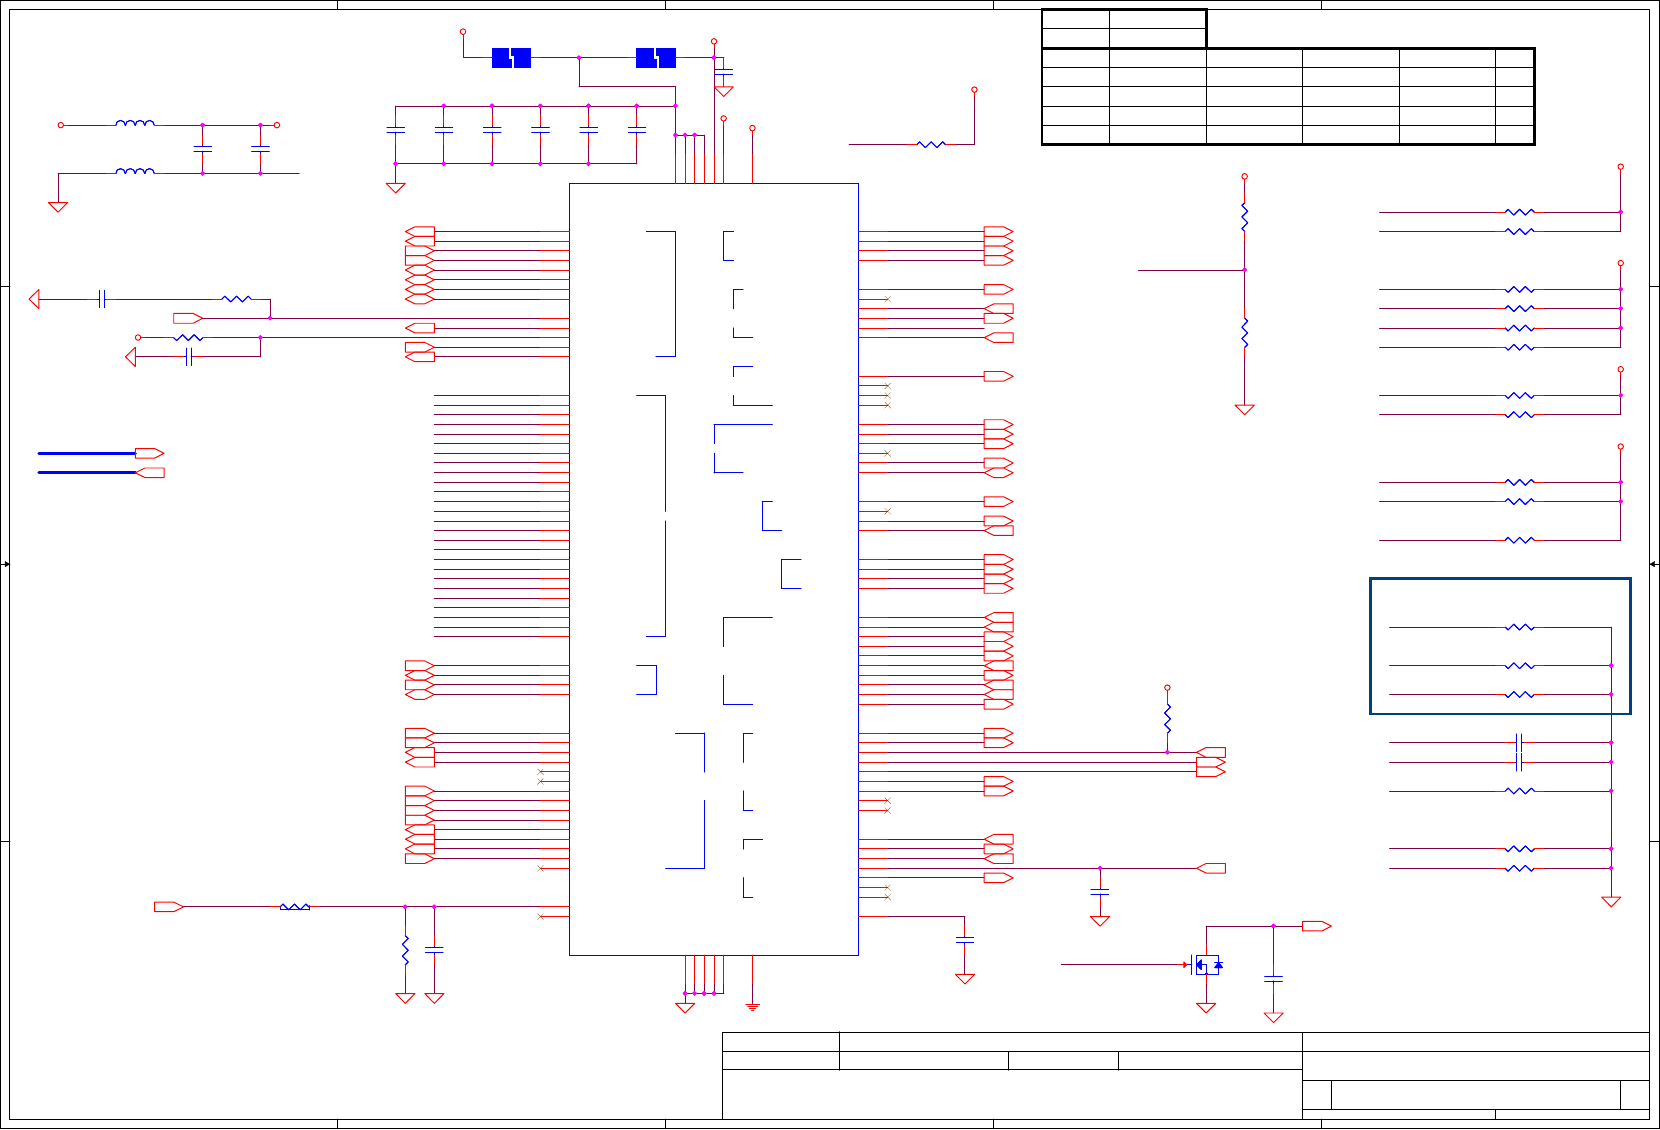Click the open power terminal above the left blue component
Image resolution: width=1660 pixels, height=1130 pixels.
(x=463, y=32)
